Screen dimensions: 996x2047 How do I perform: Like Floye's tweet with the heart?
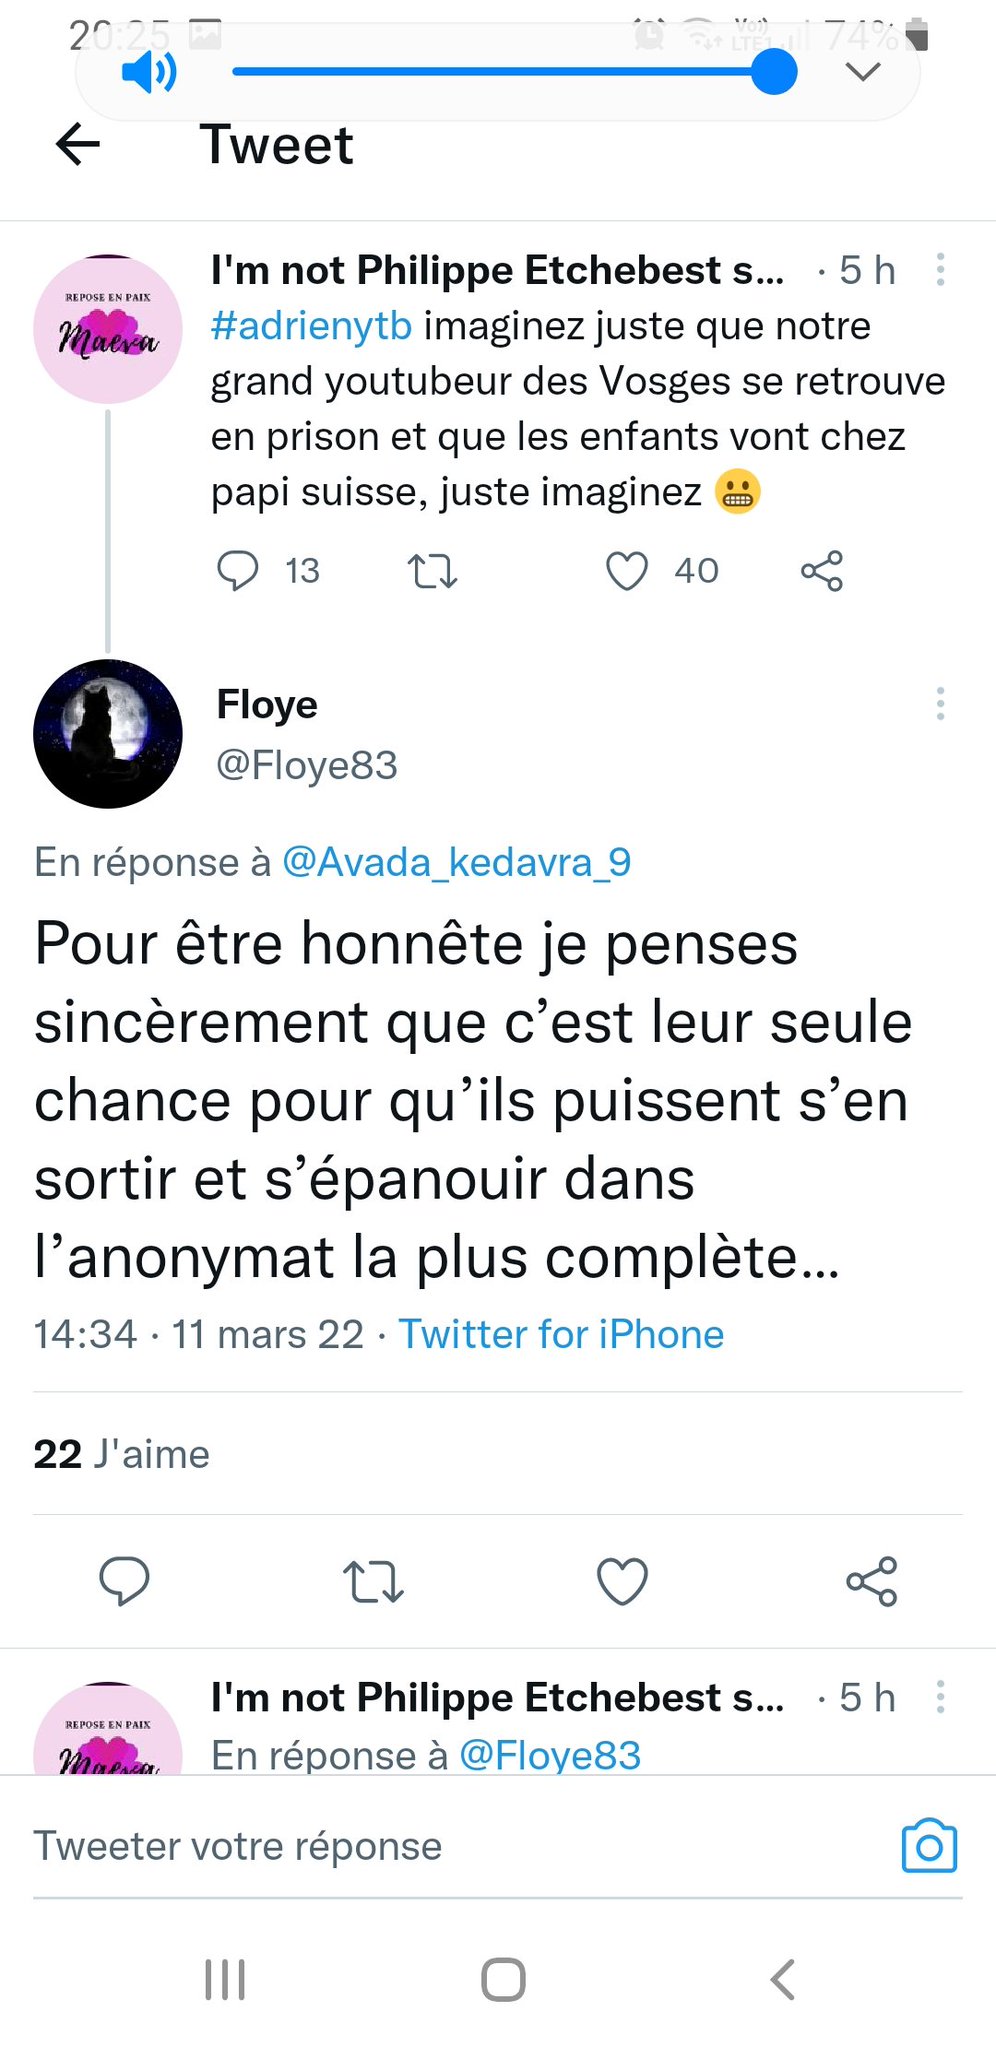622,1581
